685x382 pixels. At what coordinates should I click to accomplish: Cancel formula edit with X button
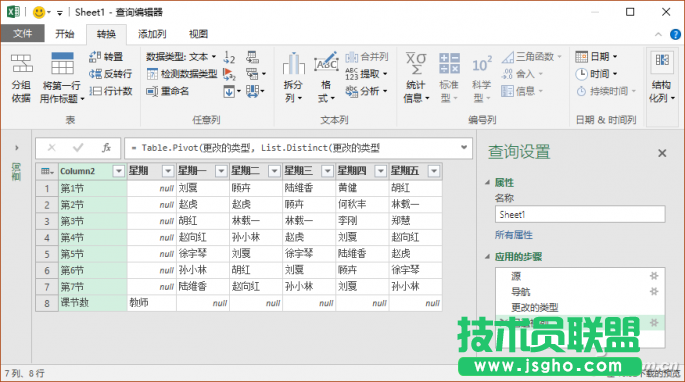[52, 148]
